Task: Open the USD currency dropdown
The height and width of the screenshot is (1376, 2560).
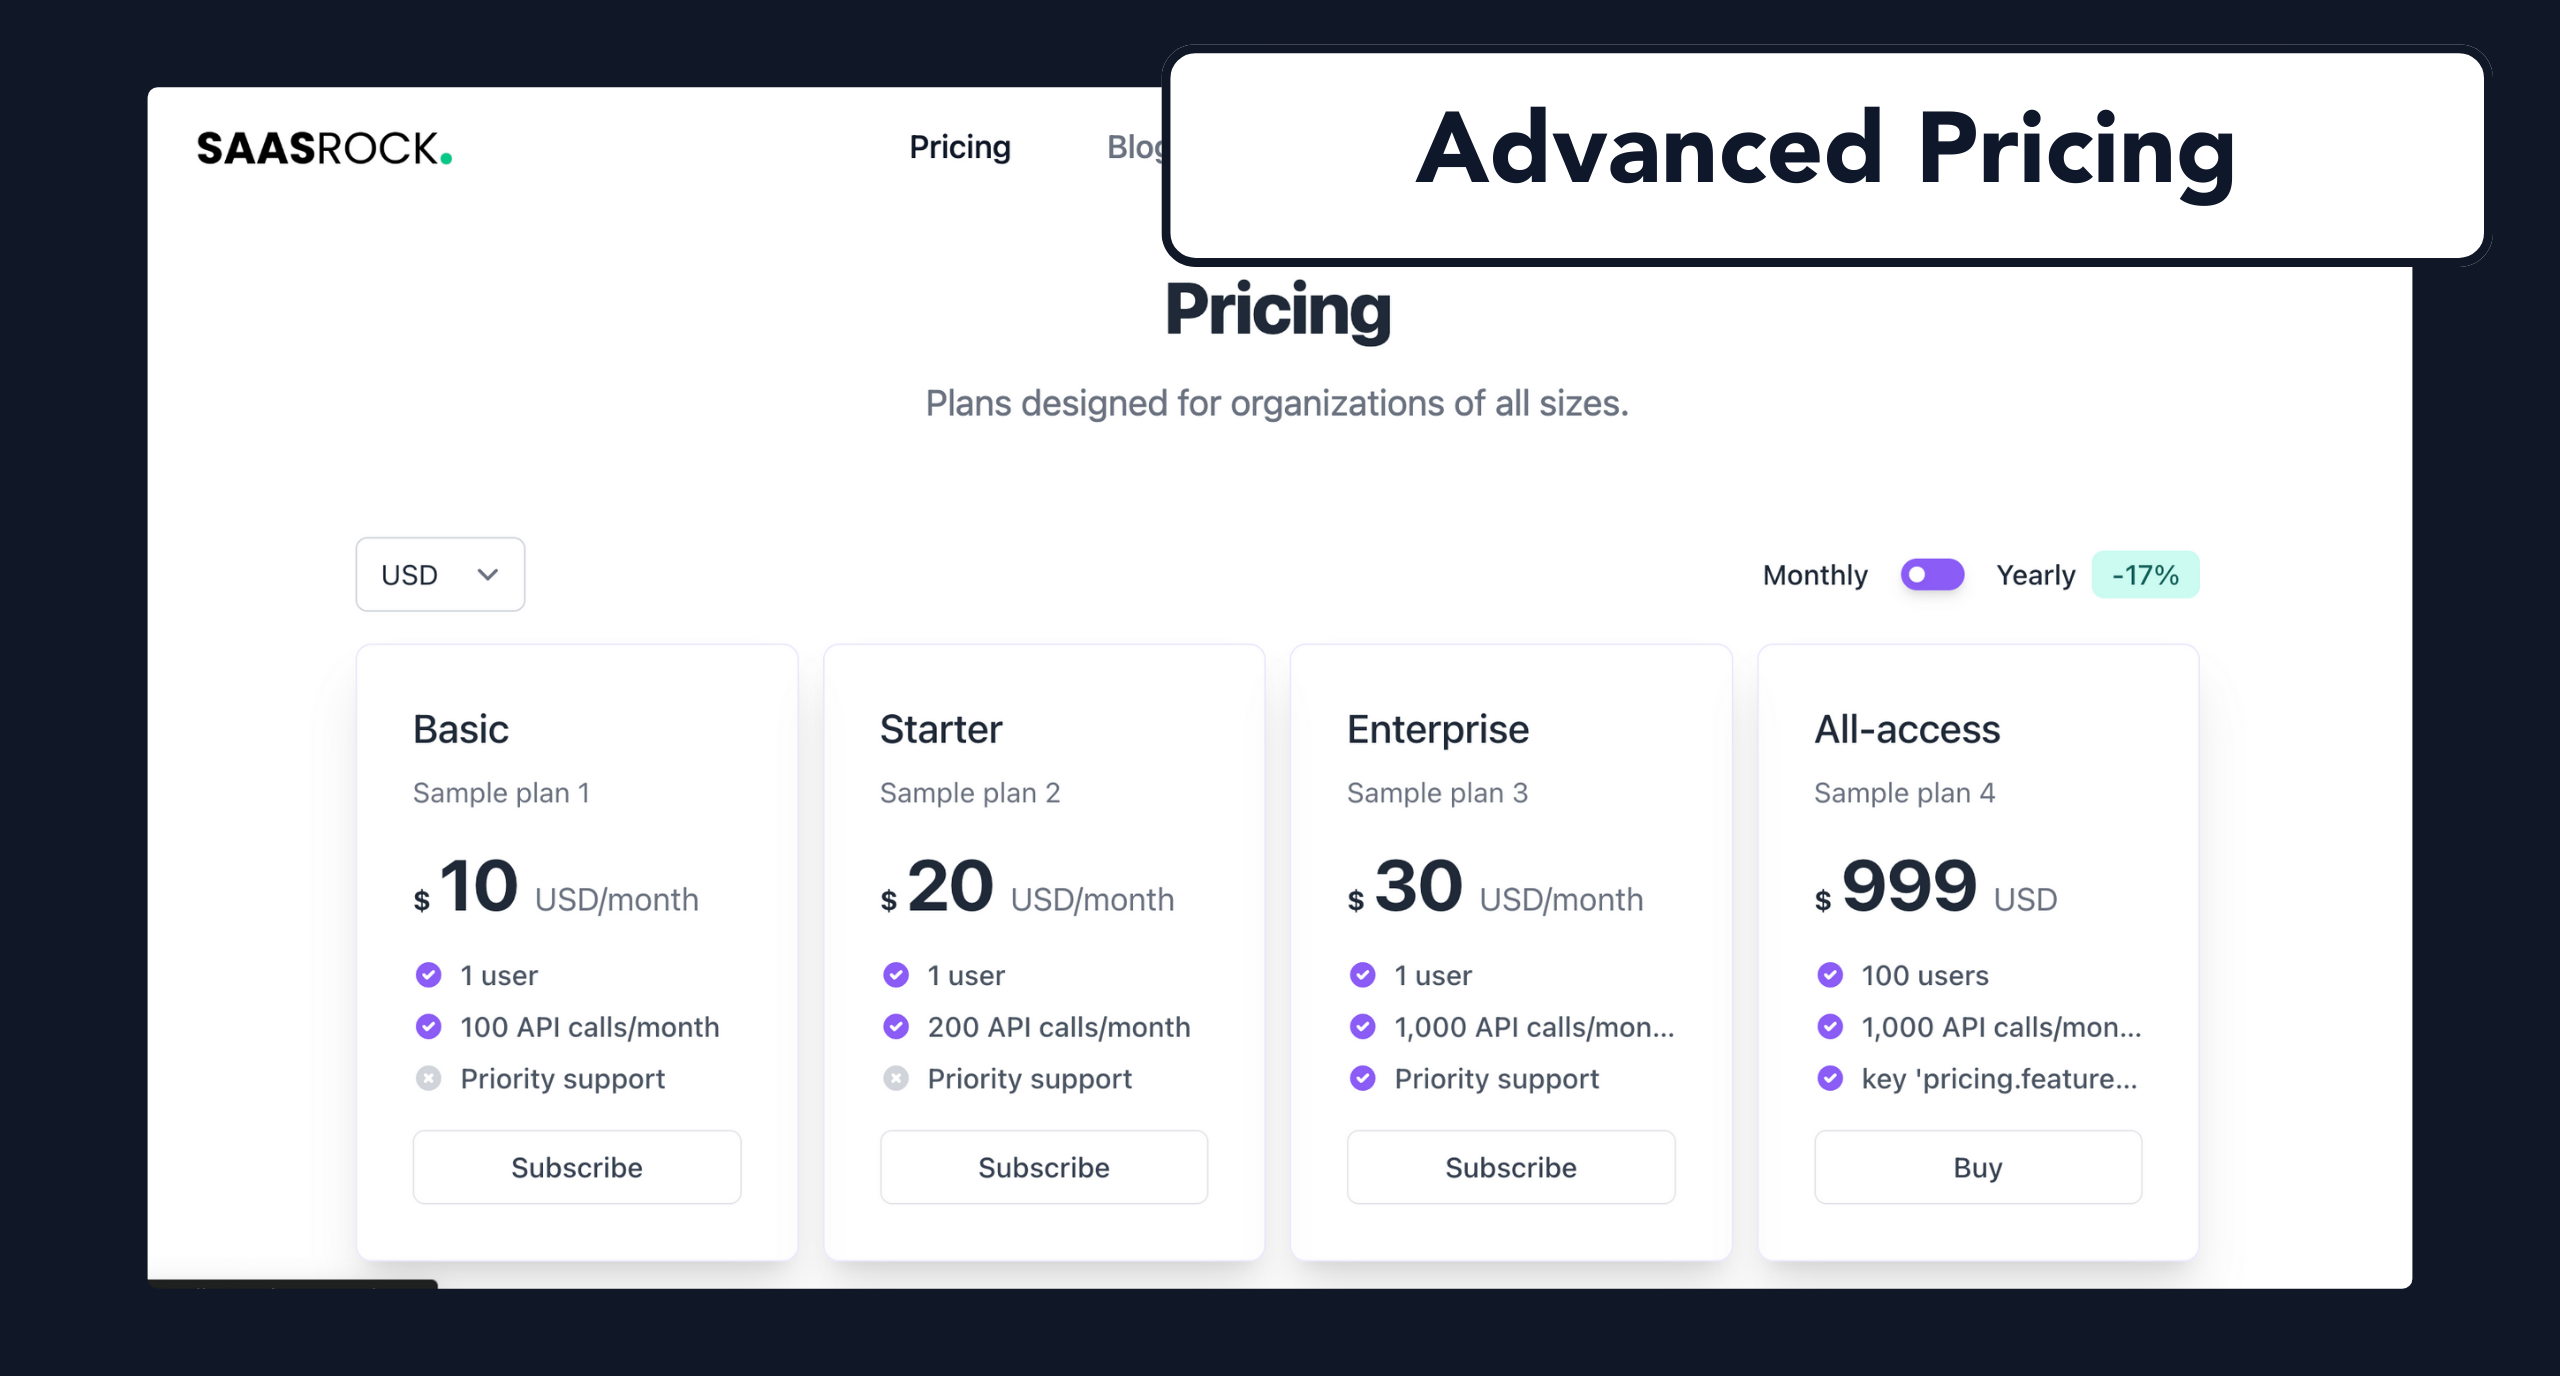Action: 440,575
